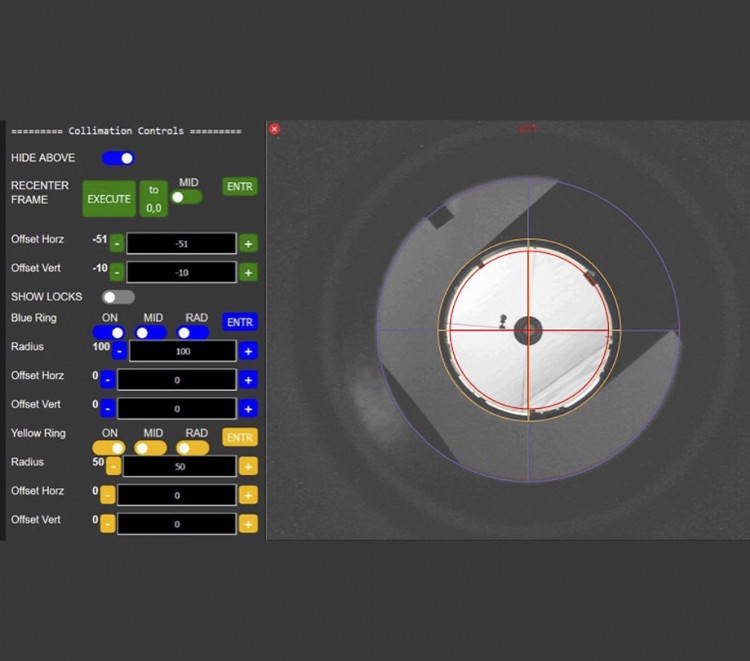The height and width of the screenshot is (661, 750).
Task: Click the frame Offset Vert field showing -10
Action: click(x=181, y=272)
